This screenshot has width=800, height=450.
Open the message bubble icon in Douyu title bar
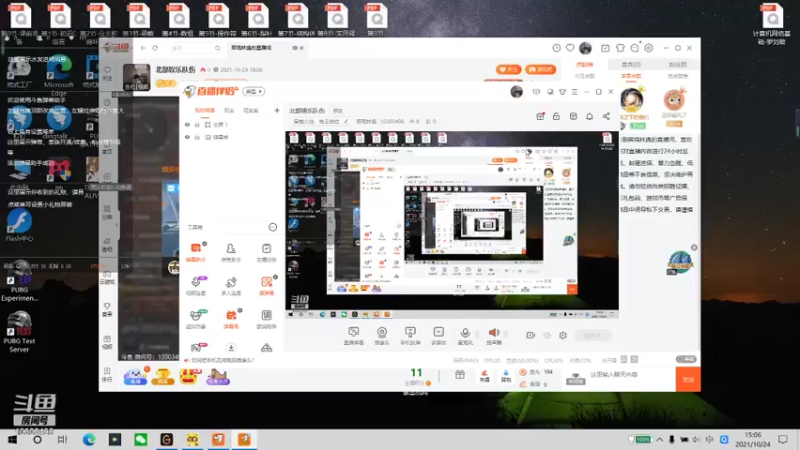point(634,48)
